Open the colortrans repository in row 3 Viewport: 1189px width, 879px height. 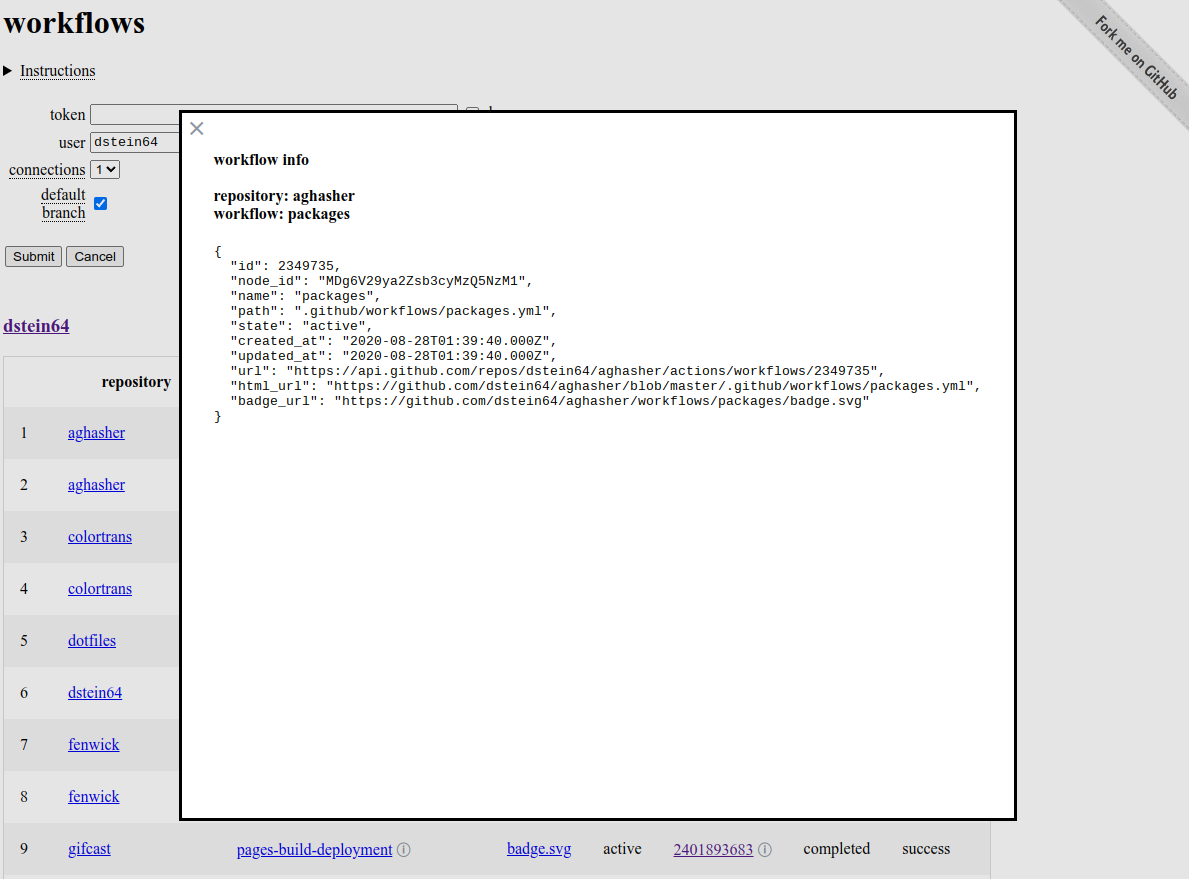coord(99,536)
